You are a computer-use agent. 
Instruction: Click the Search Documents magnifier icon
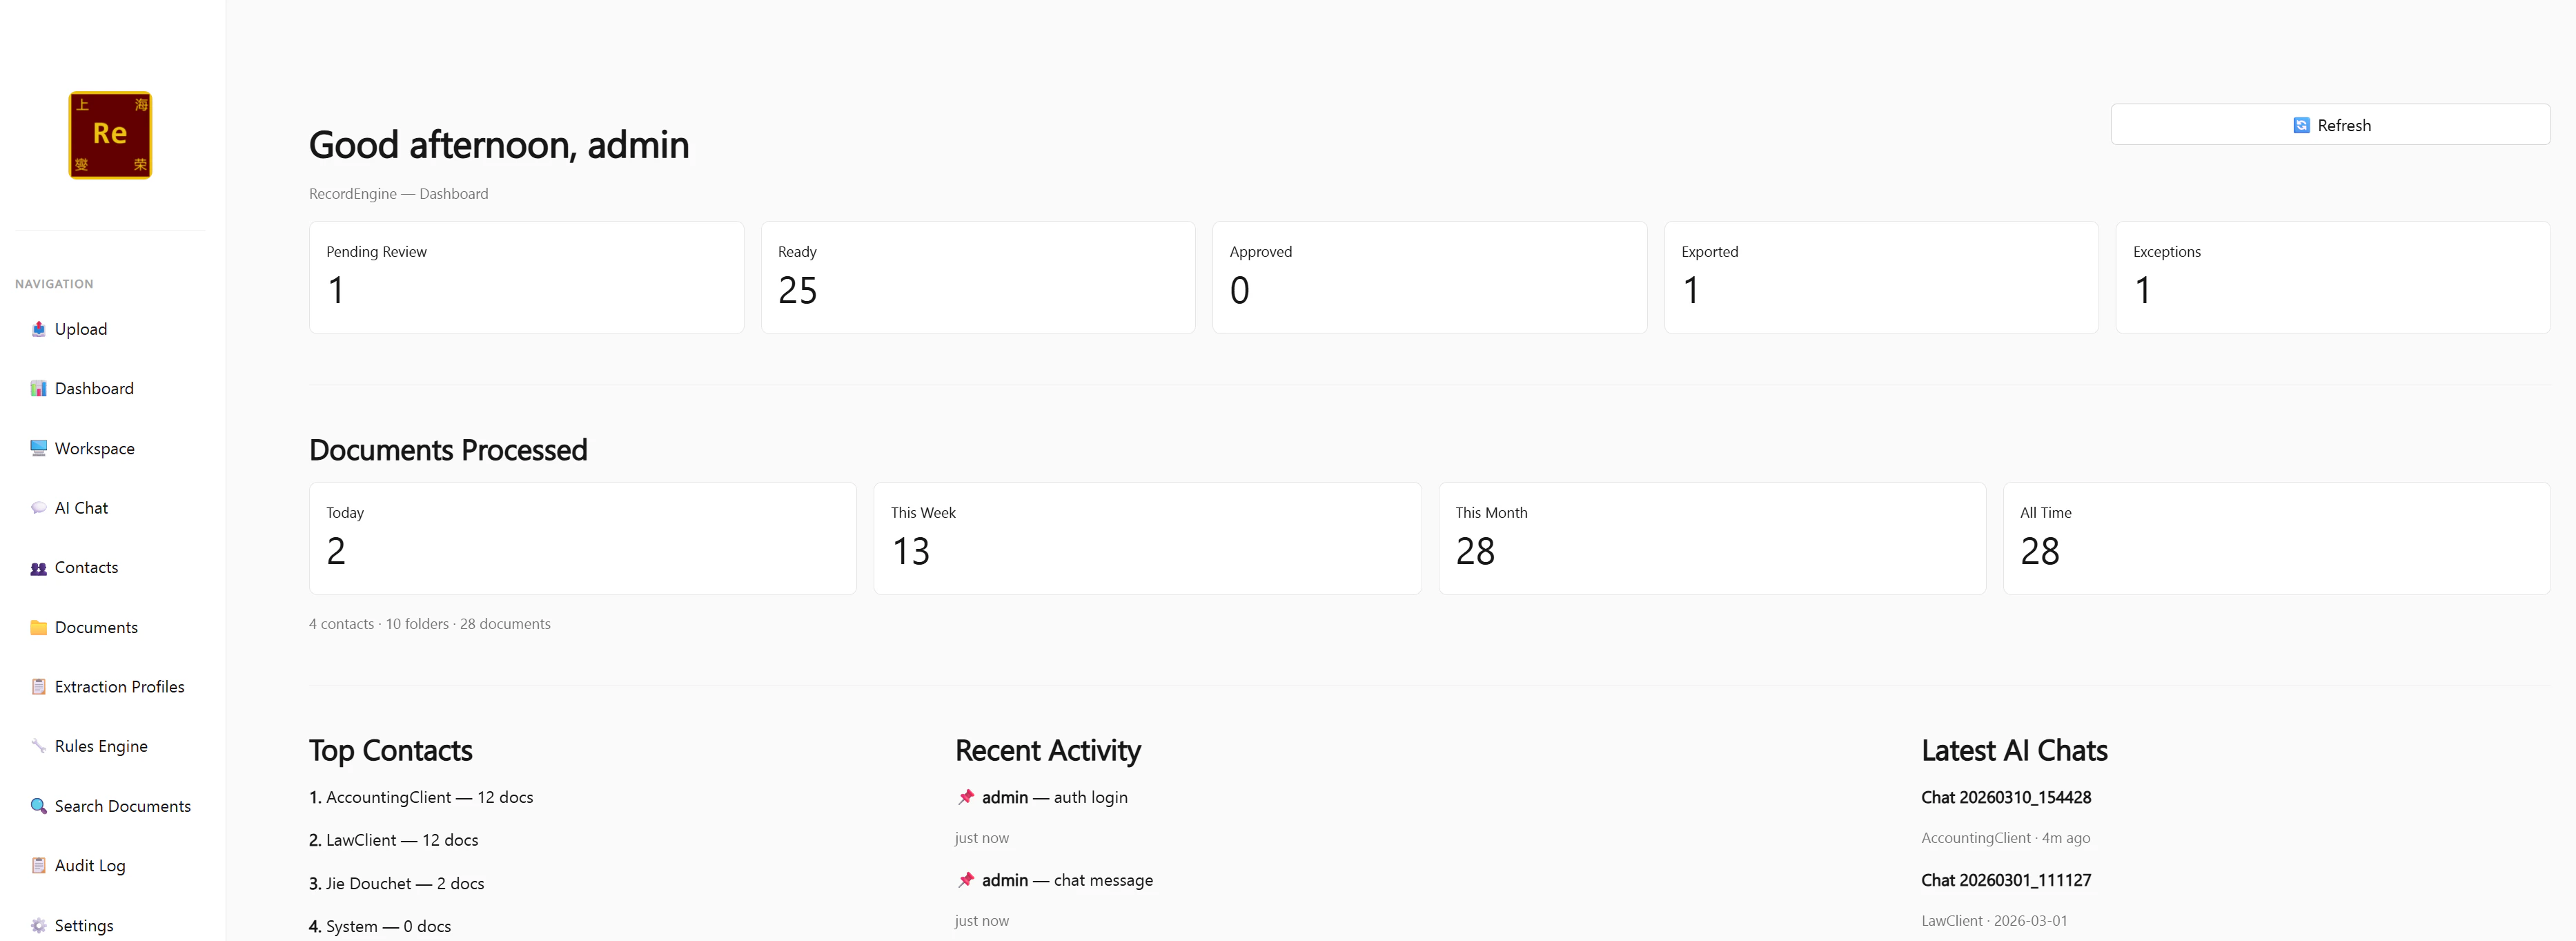click(x=38, y=805)
